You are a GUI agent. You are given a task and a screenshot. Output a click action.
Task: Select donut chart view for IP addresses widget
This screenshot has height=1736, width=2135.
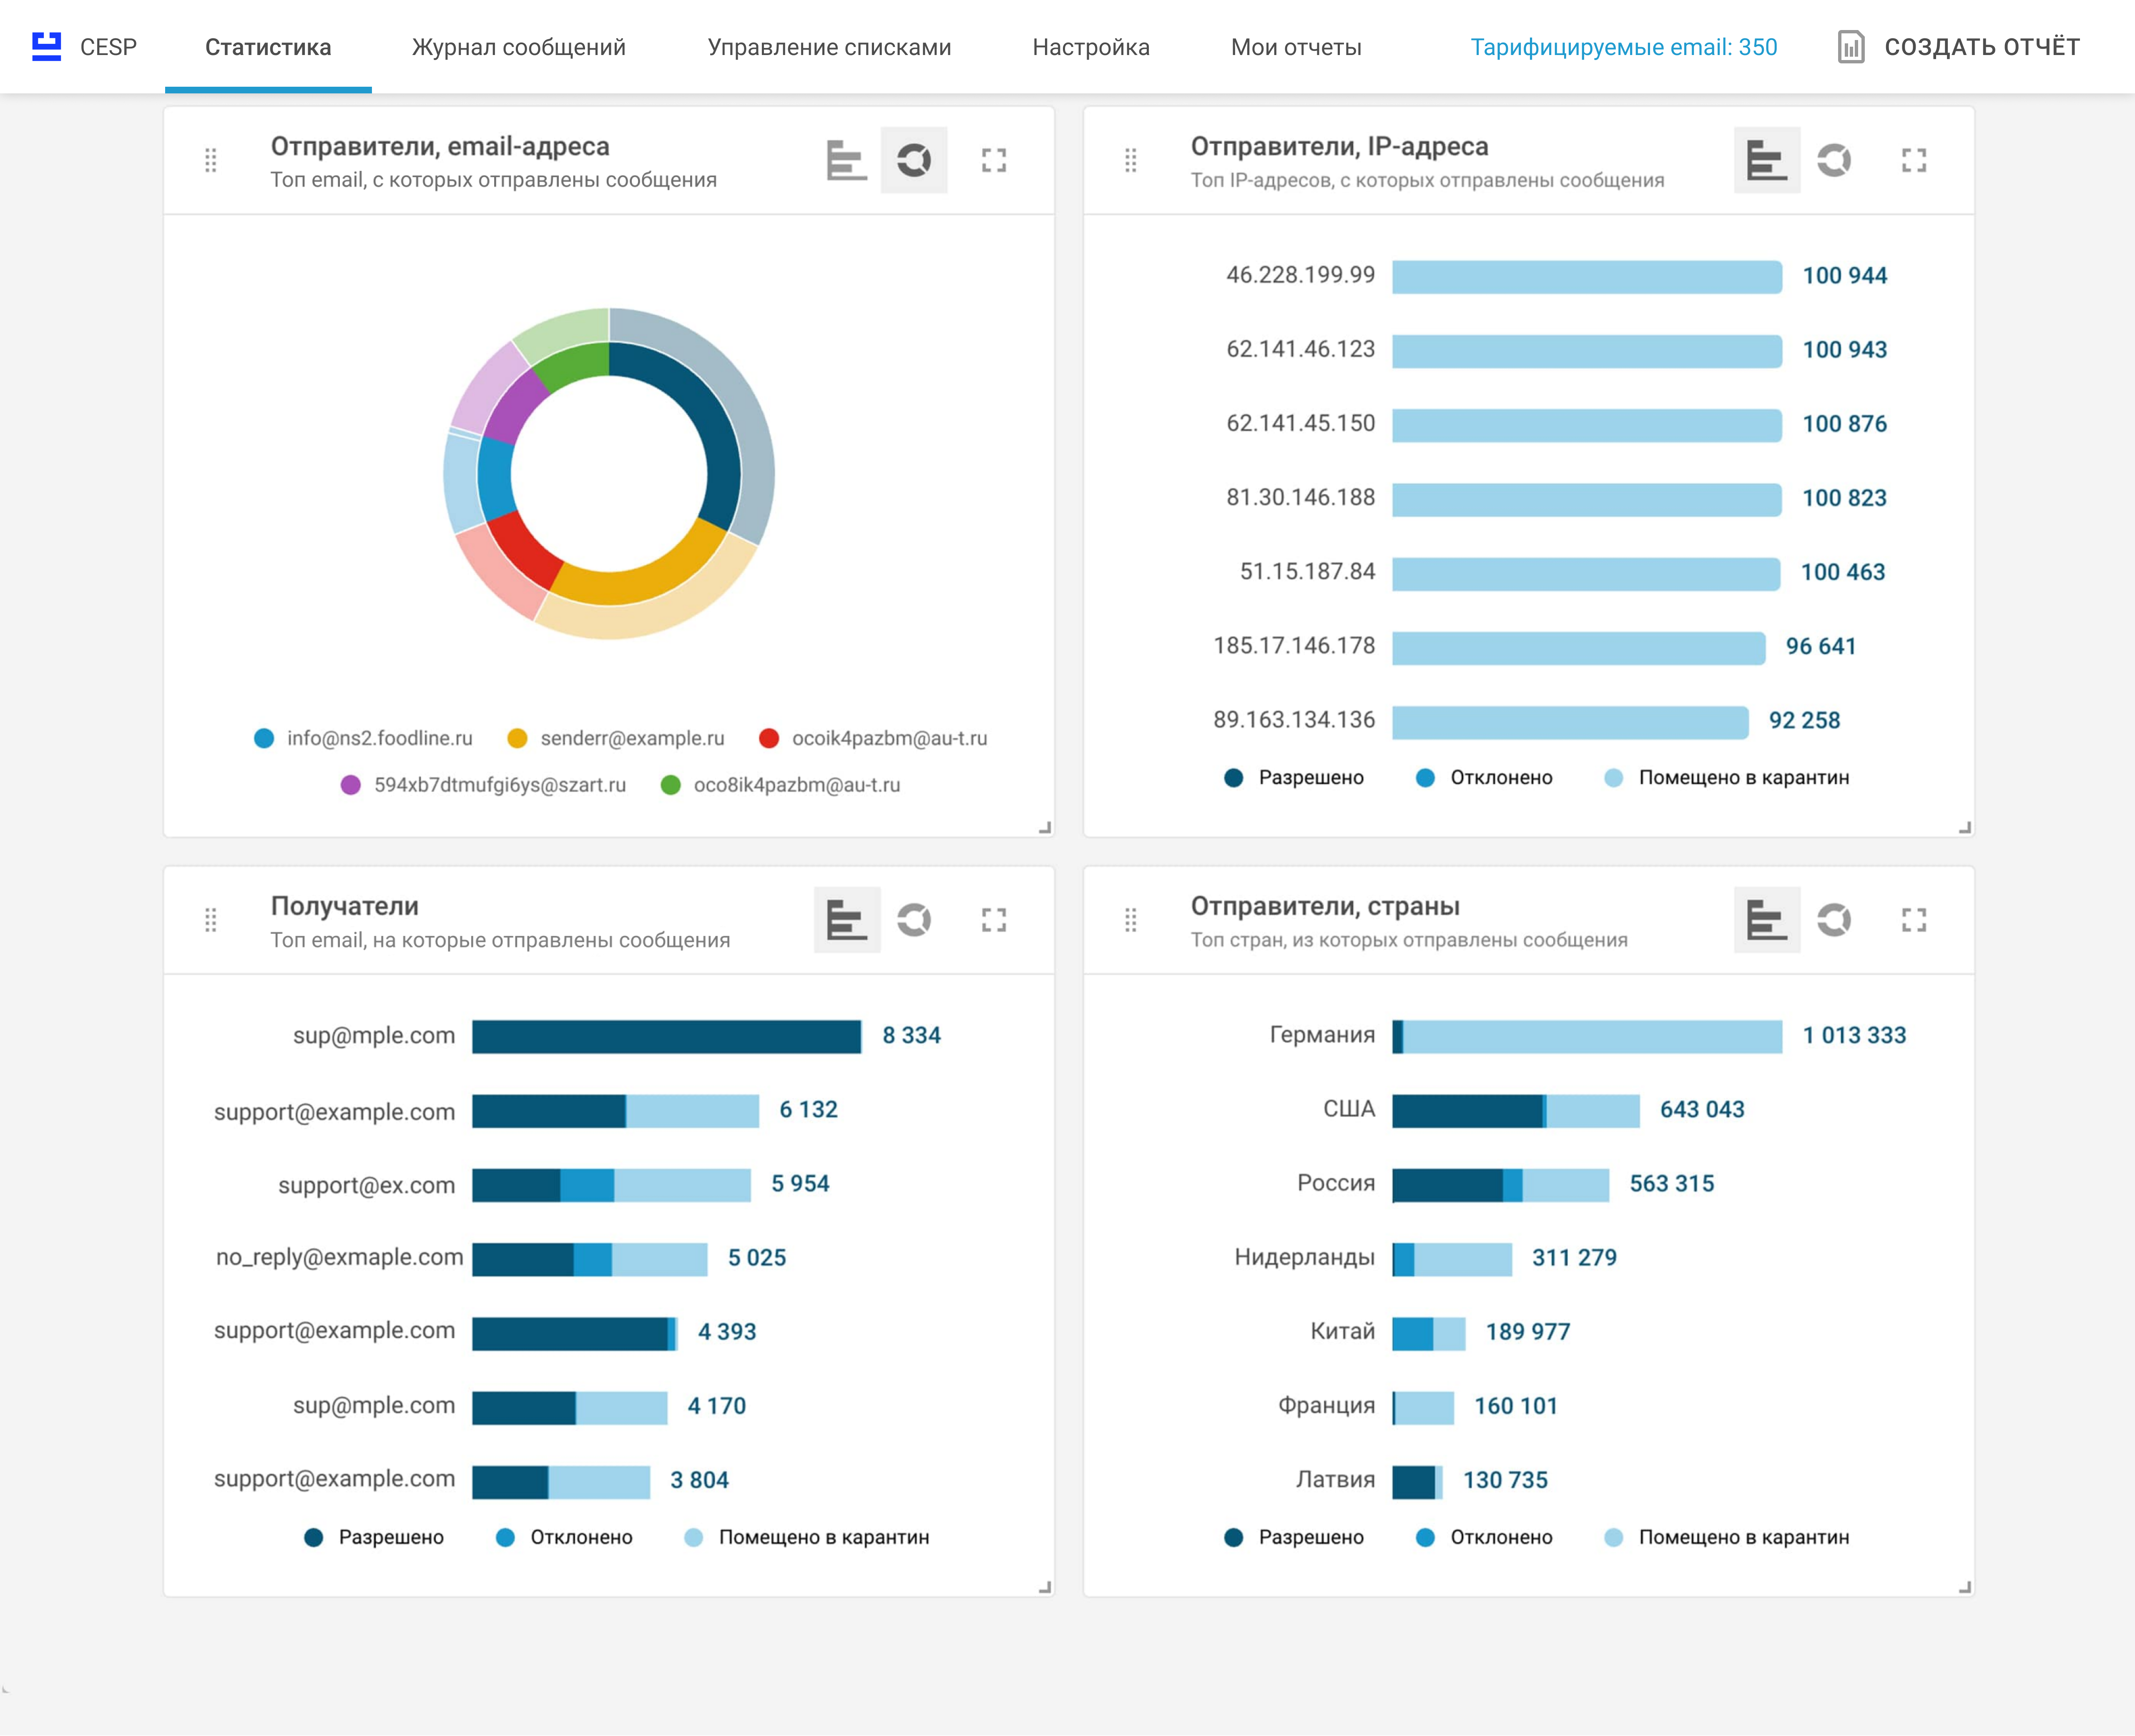pyautogui.click(x=1833, y=160)
